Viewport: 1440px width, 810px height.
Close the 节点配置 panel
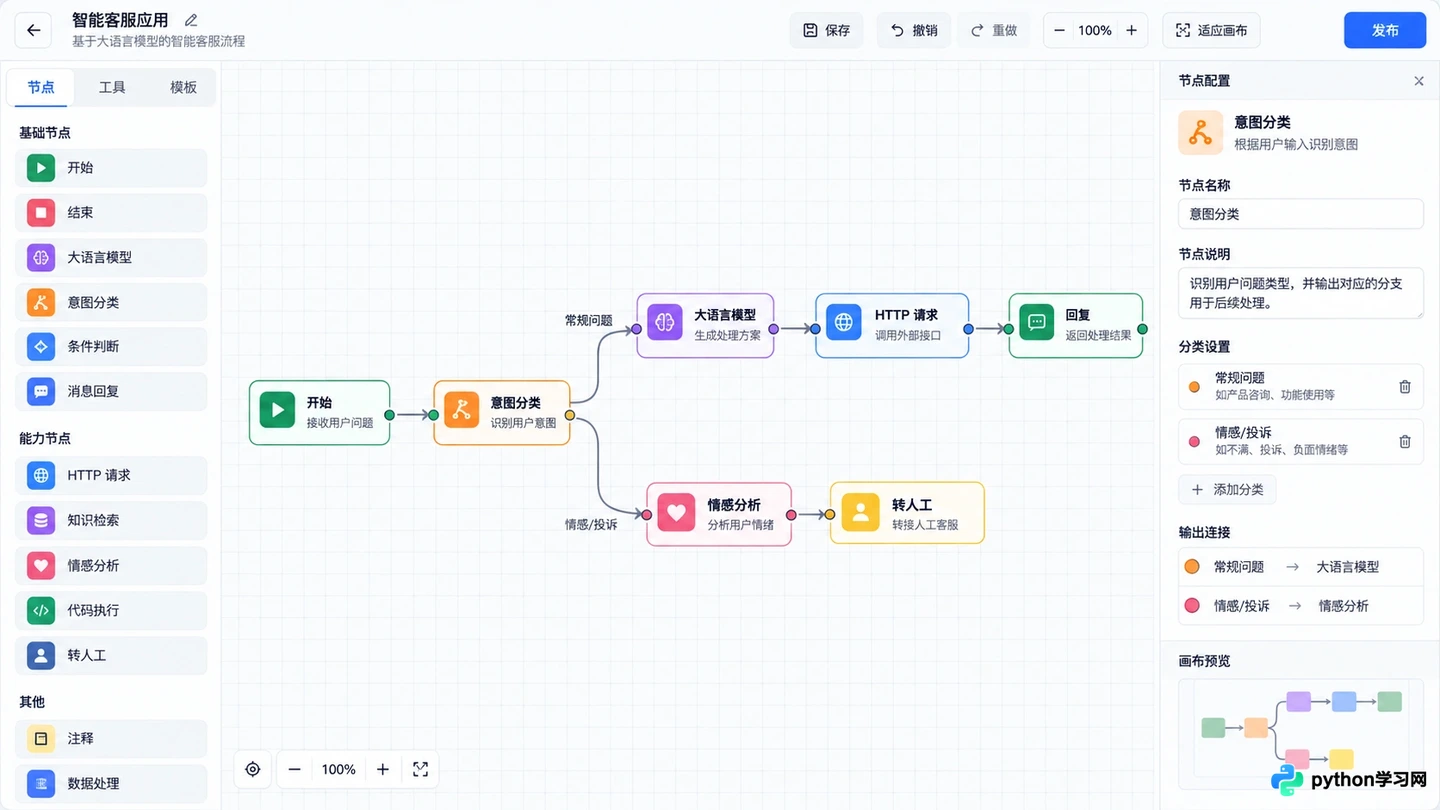click(1419, 81)
